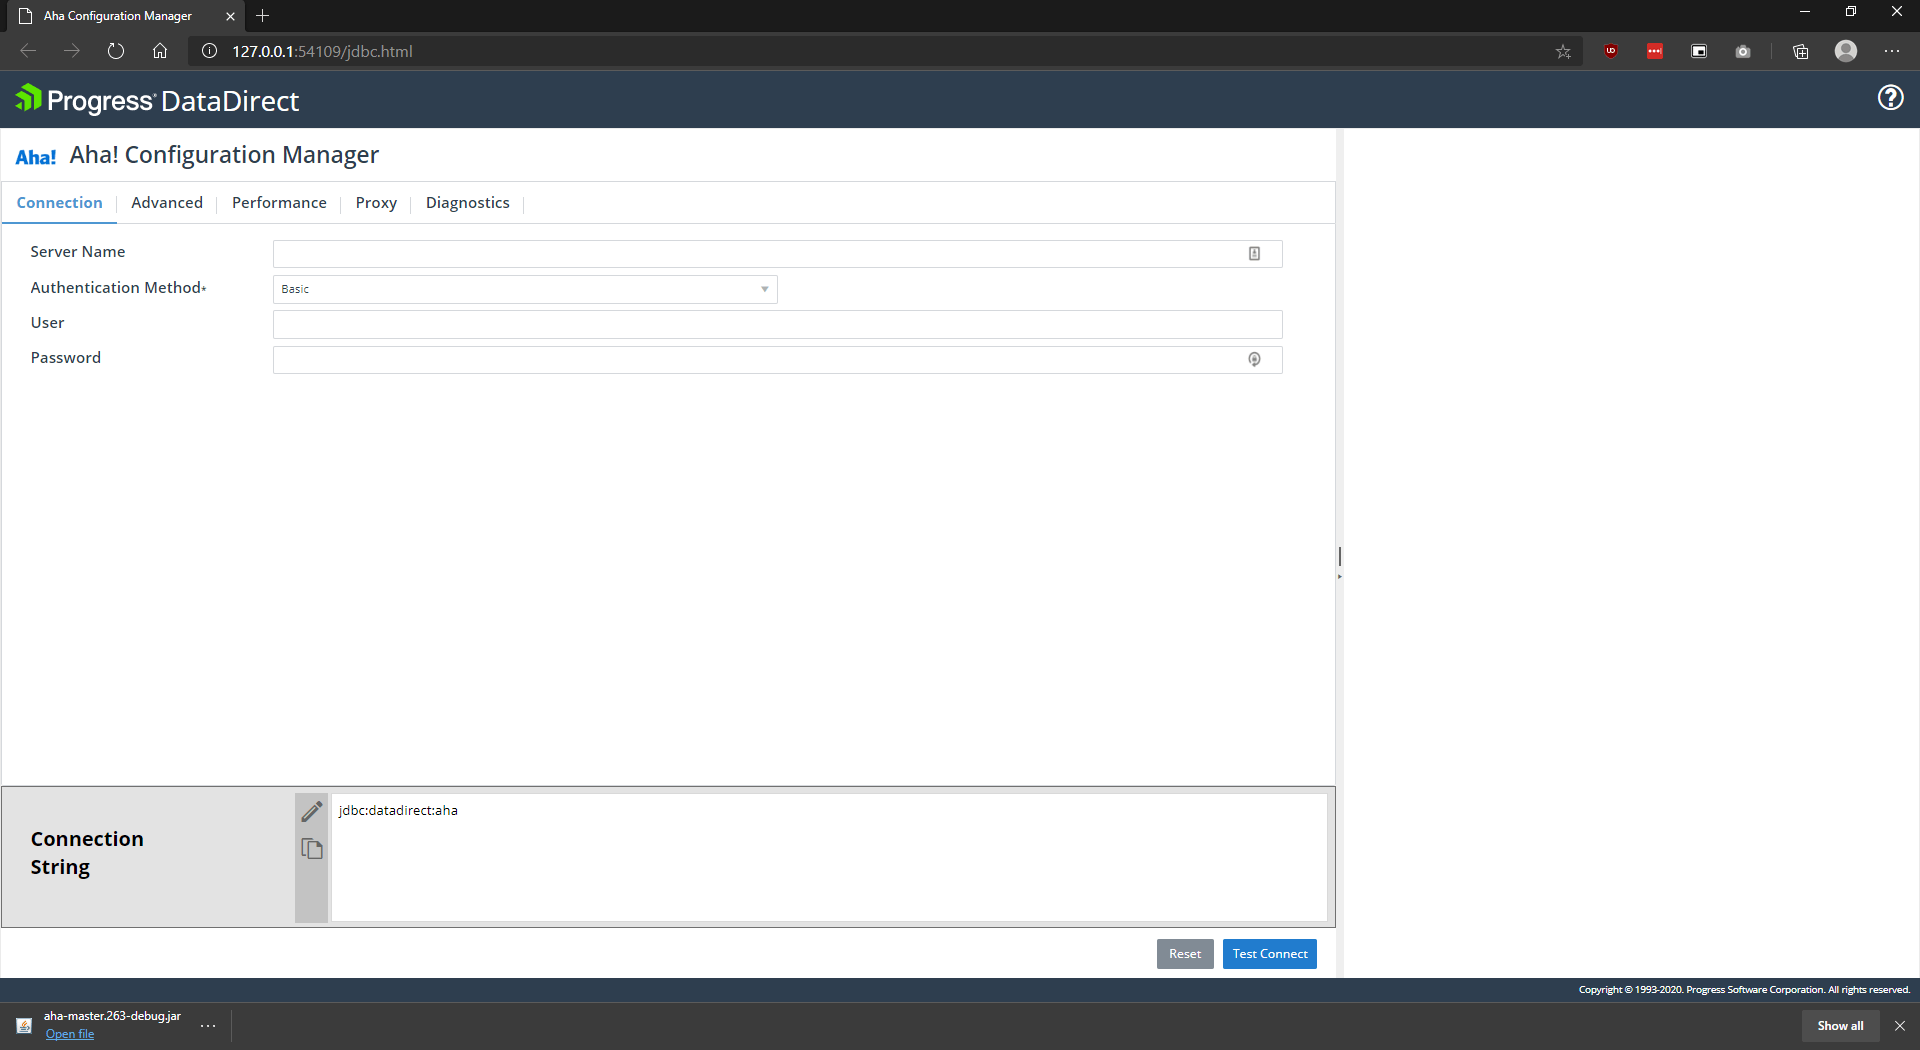Click the Test Connect button
This screenshot has height=1050, width=1920.
coord(1270,954)
